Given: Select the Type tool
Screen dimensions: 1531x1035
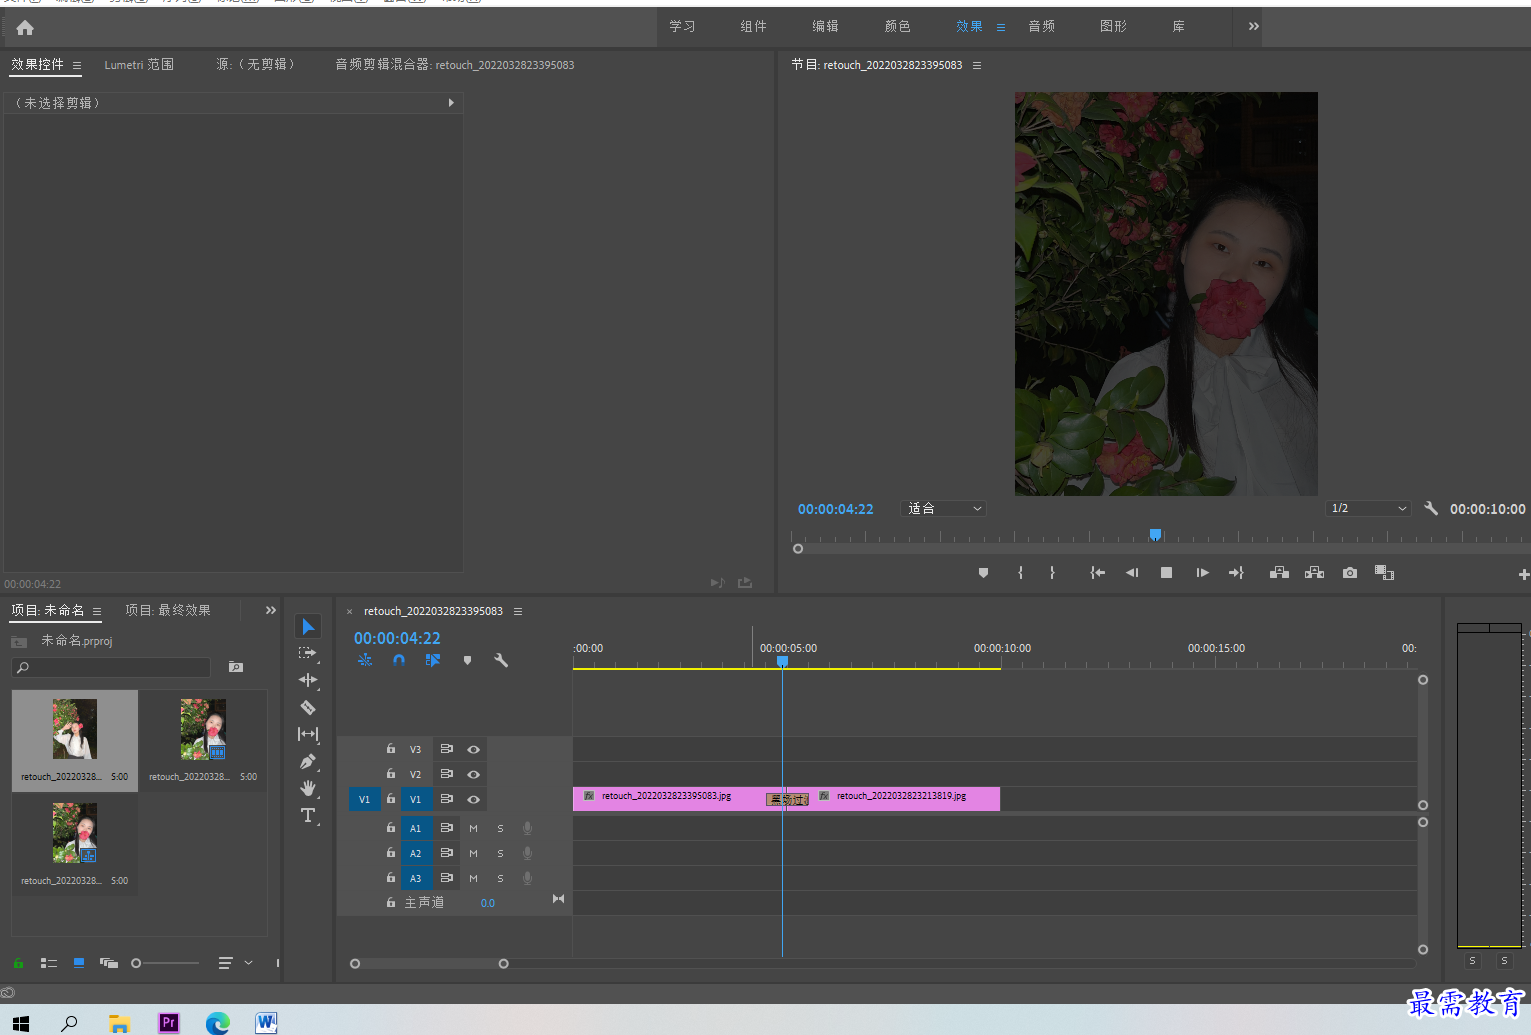Looking at the screenshot, I should pos(308,815).
